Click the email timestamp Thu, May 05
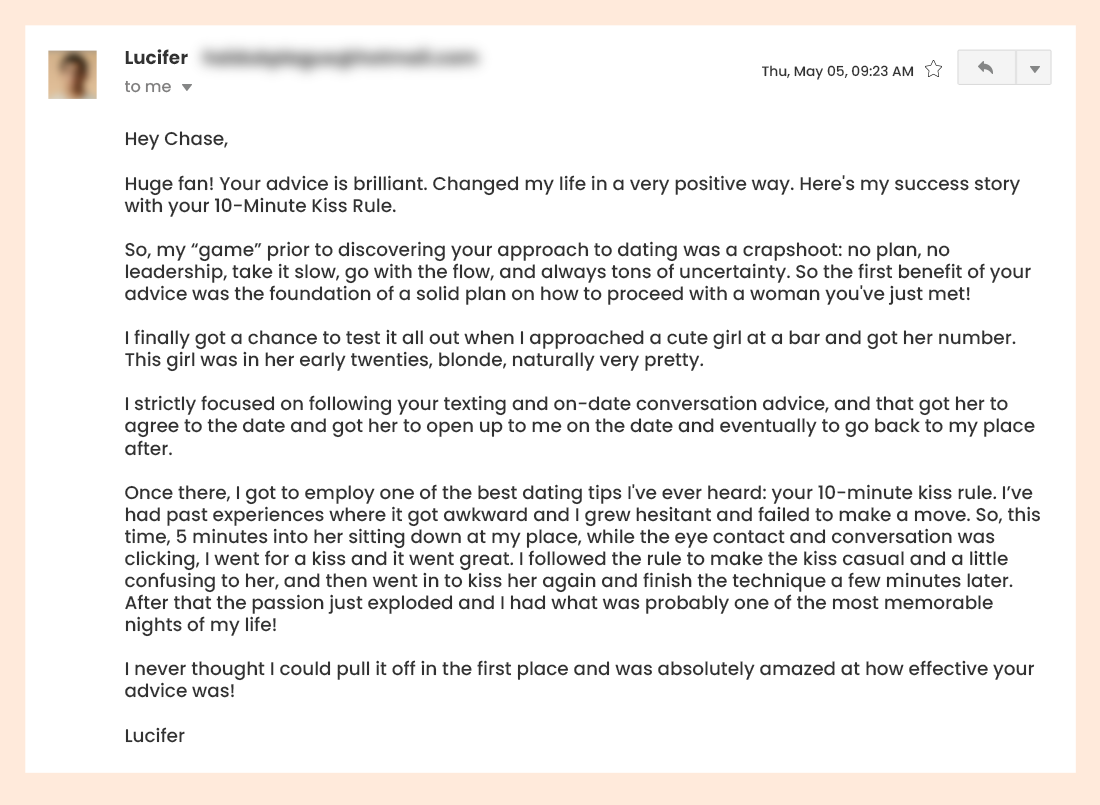Viewport: 1100px width, 805px height. (837, 71)
